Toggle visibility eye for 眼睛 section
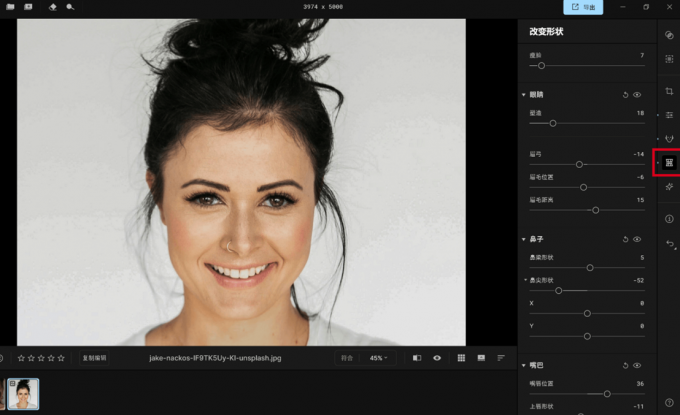The image size is (680, 415). click(638, 95)
